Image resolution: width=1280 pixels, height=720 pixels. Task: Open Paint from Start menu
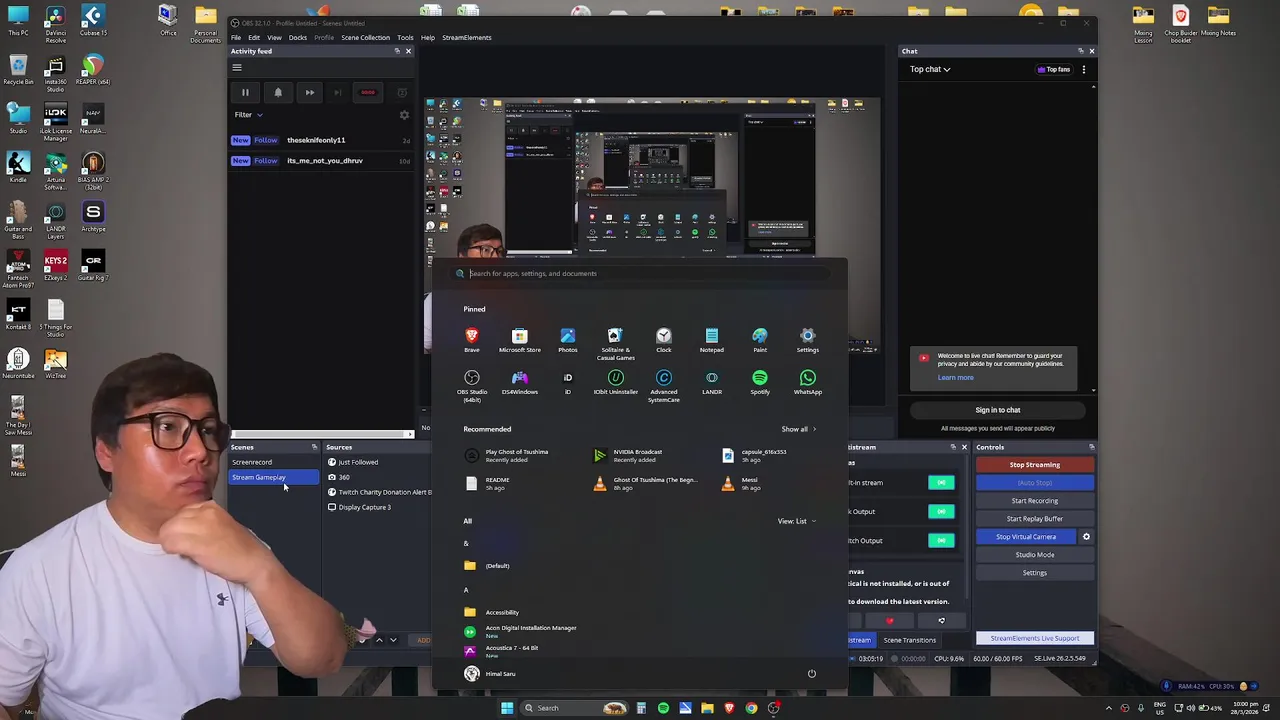(x=760, y=340)
